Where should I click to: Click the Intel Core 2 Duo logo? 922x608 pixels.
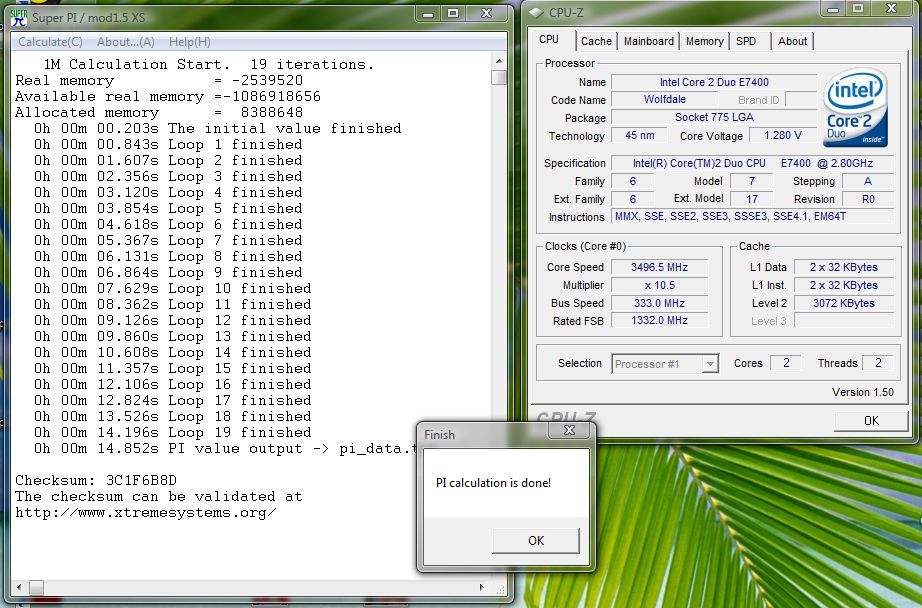coord(856,108)
